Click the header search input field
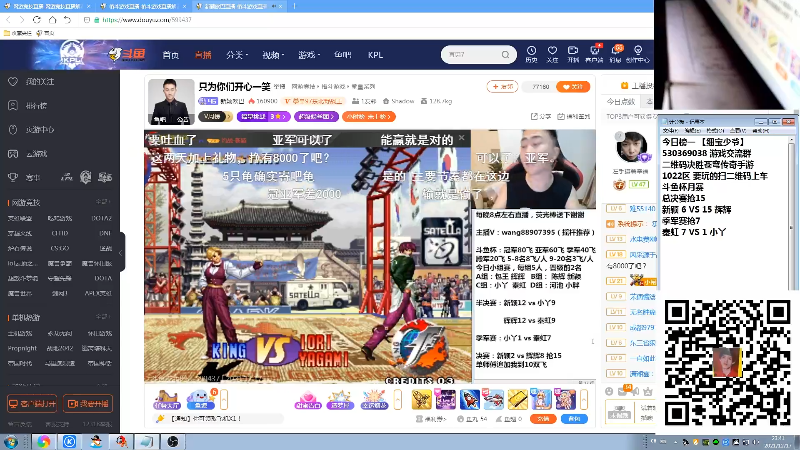This screenshot has width=800, height=450. click(472, 55)
